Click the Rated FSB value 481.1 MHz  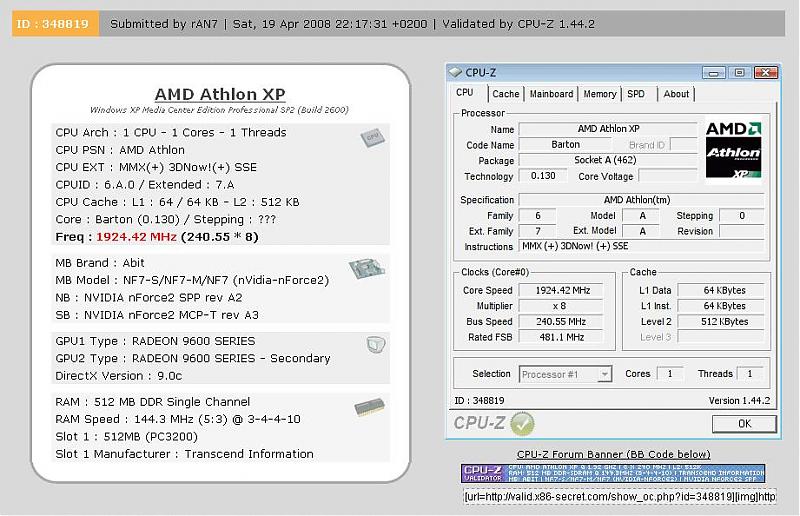[x=561, y=337]
